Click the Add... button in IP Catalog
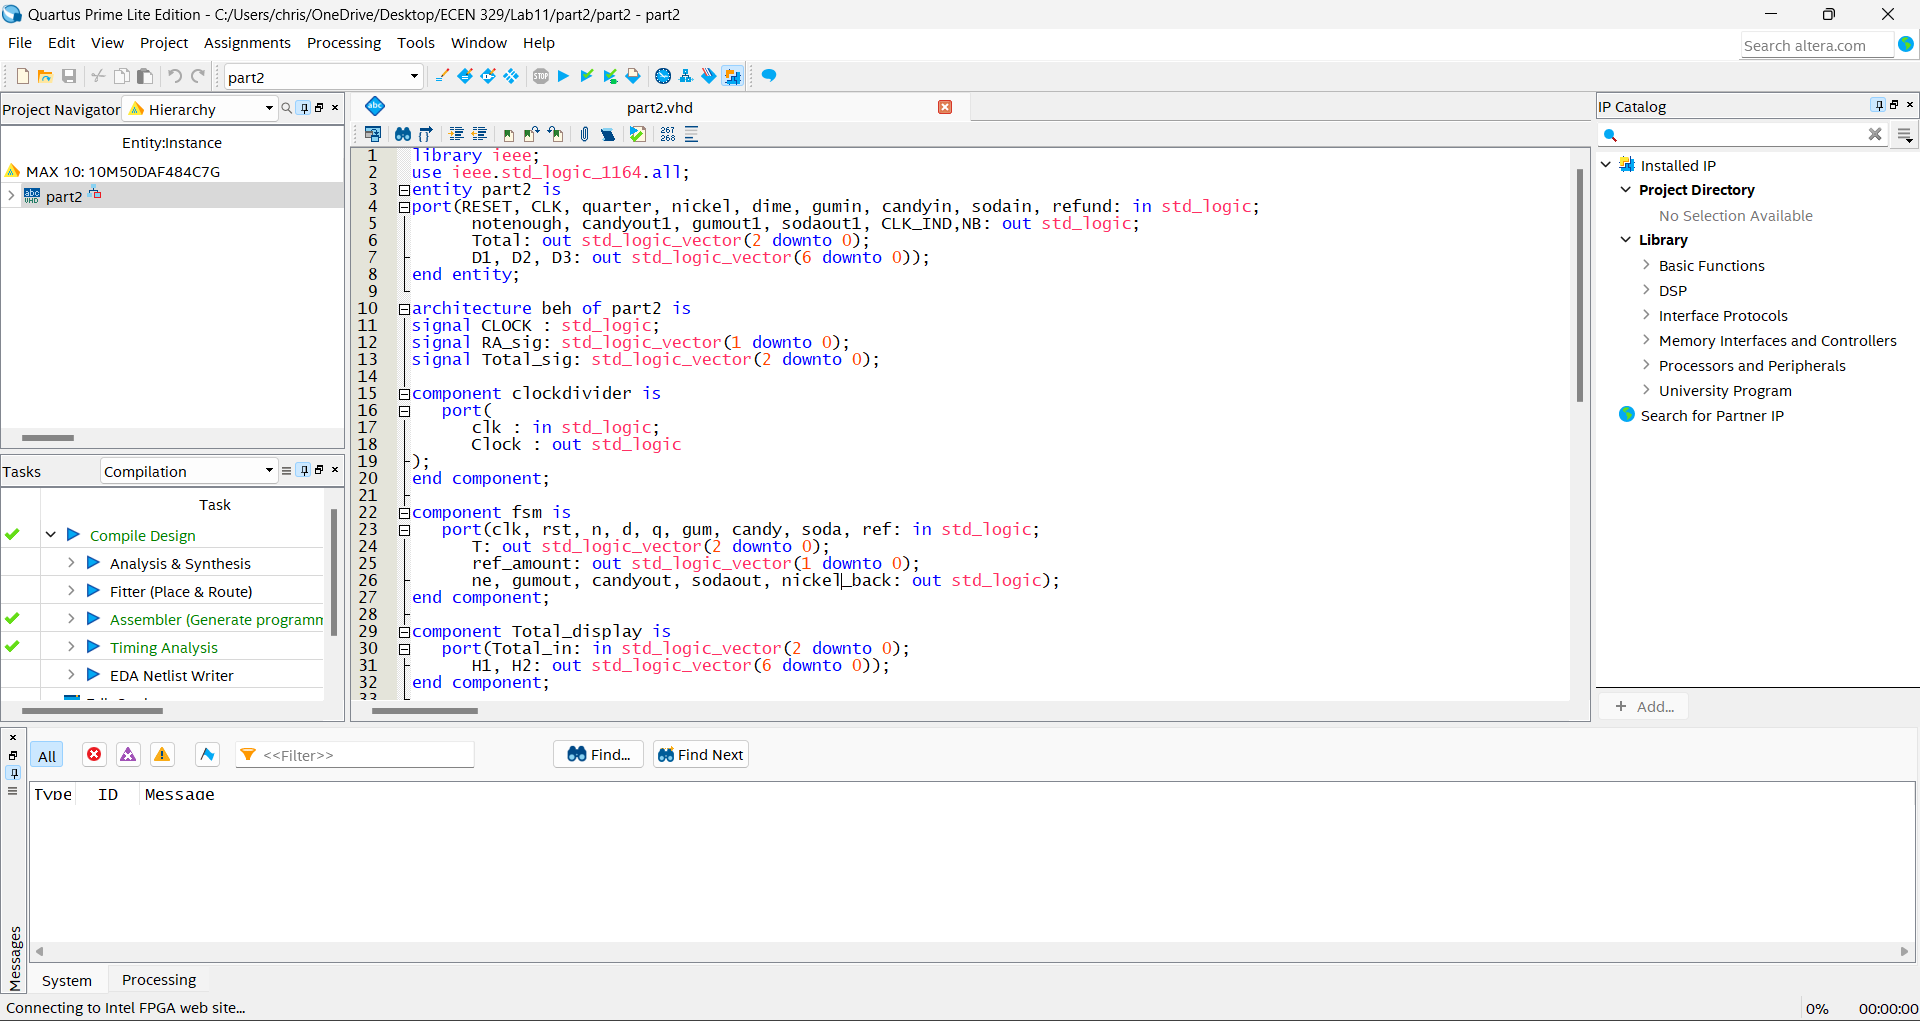 coord(1644,706)
